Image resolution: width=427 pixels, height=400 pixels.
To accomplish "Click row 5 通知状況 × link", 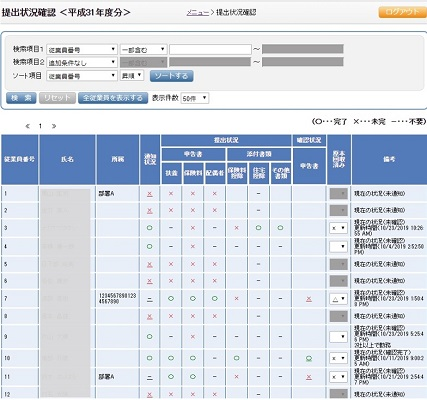I will pos(150,264).
